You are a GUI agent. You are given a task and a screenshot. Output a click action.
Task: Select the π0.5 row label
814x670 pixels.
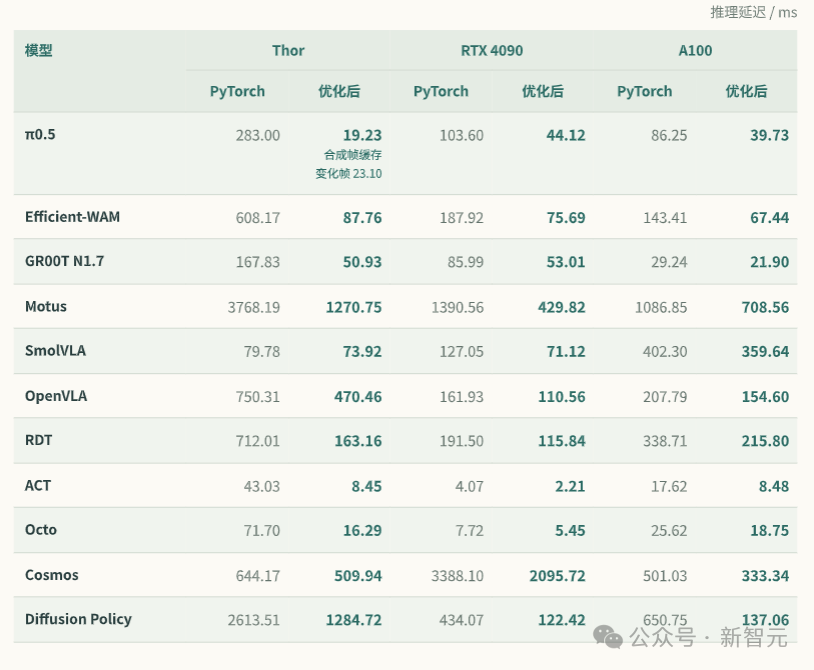point(40,134)
